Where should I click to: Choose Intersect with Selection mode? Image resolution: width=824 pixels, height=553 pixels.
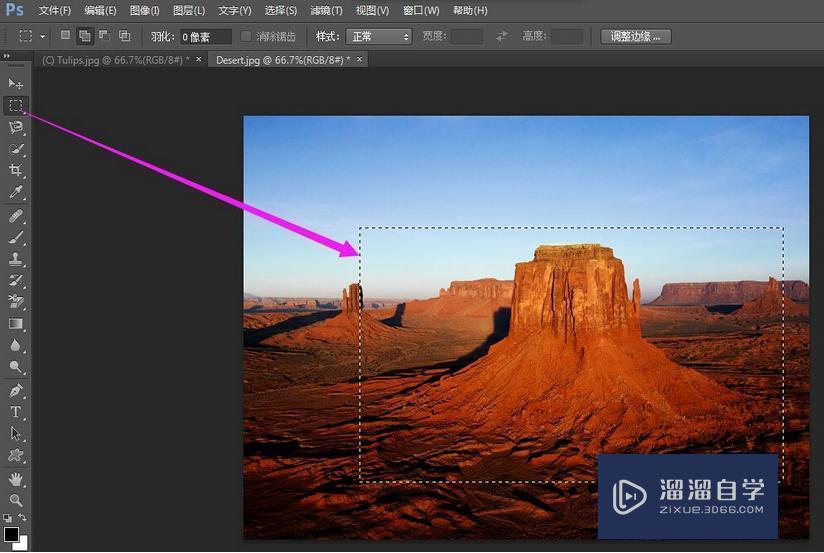125,36
